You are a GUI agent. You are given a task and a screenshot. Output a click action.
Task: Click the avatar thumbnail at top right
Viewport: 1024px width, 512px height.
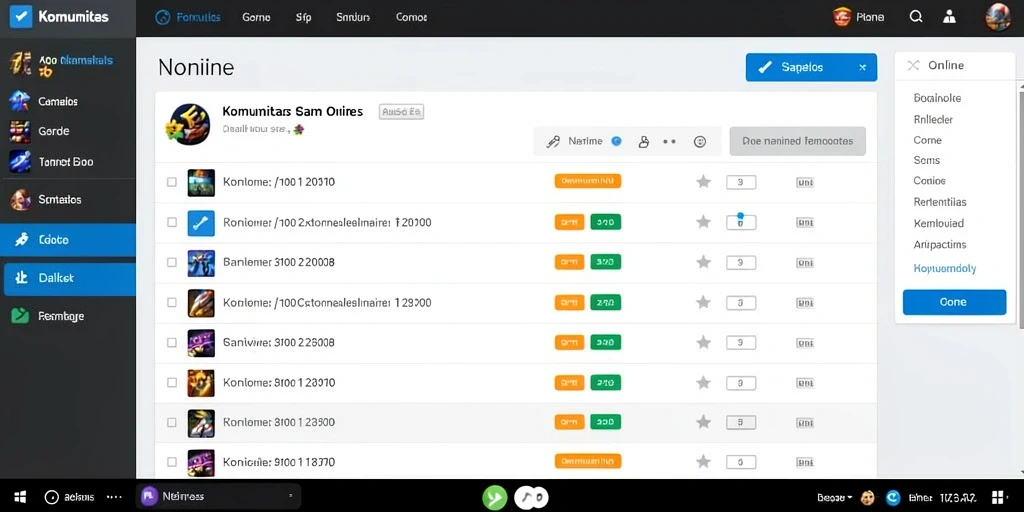(998, 17)
